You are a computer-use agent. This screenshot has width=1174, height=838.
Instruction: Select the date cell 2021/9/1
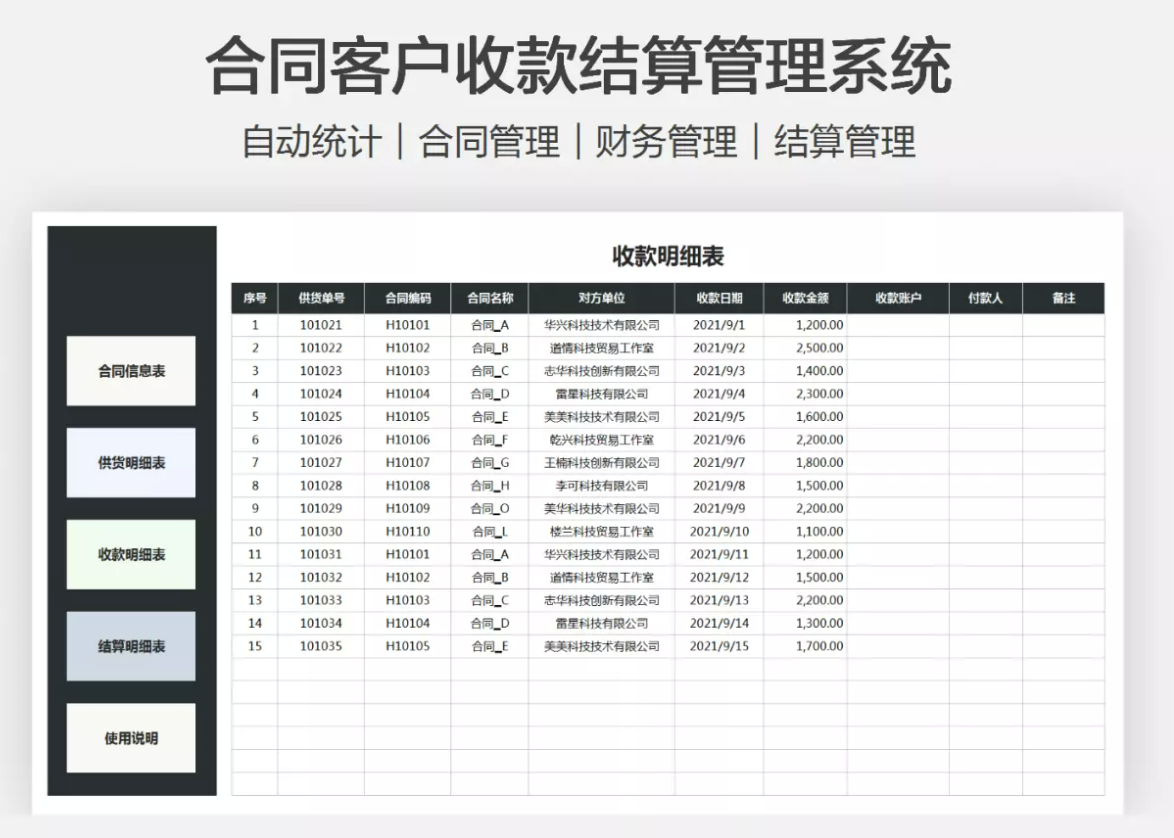[719, 325]
